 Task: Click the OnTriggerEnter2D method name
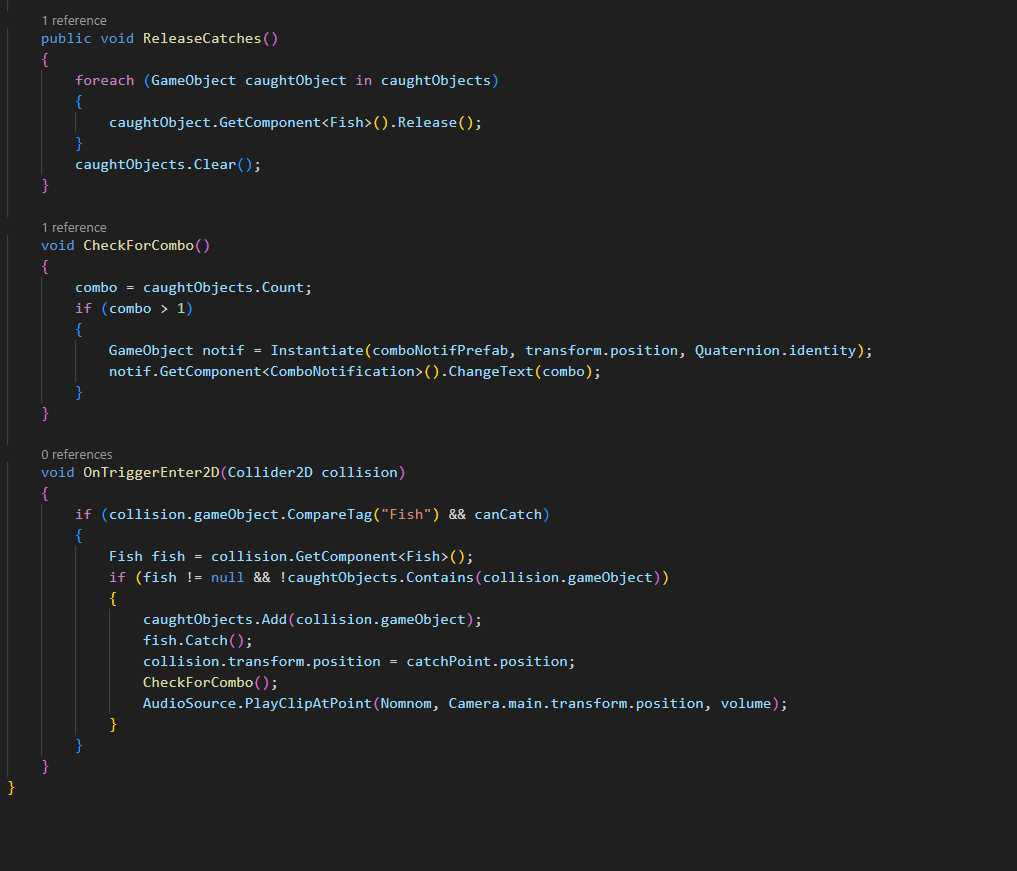tap(151, 473)
